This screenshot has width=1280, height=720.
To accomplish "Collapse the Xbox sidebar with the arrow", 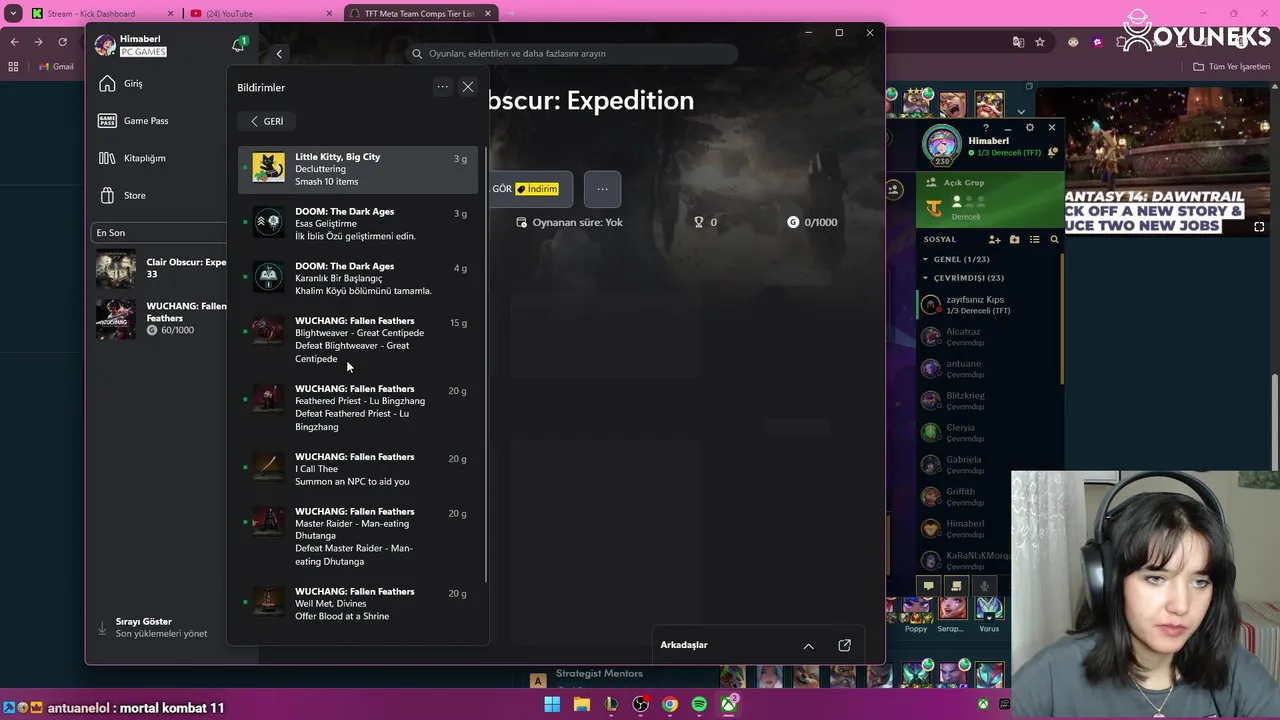I will (x=279, y=54).
